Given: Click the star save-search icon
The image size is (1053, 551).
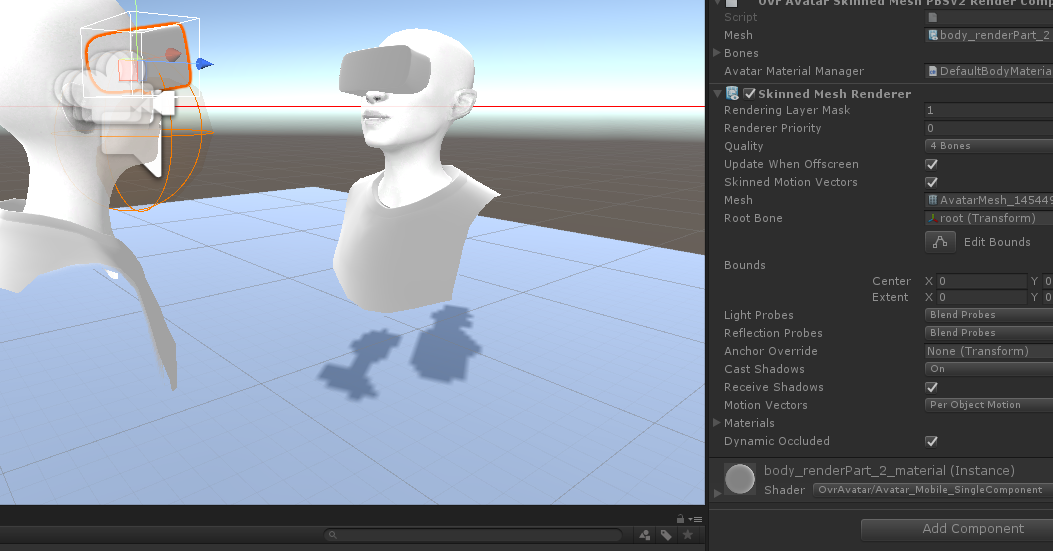Looking at the screenshot, I should pyautogui.click(x=688, y=535).
